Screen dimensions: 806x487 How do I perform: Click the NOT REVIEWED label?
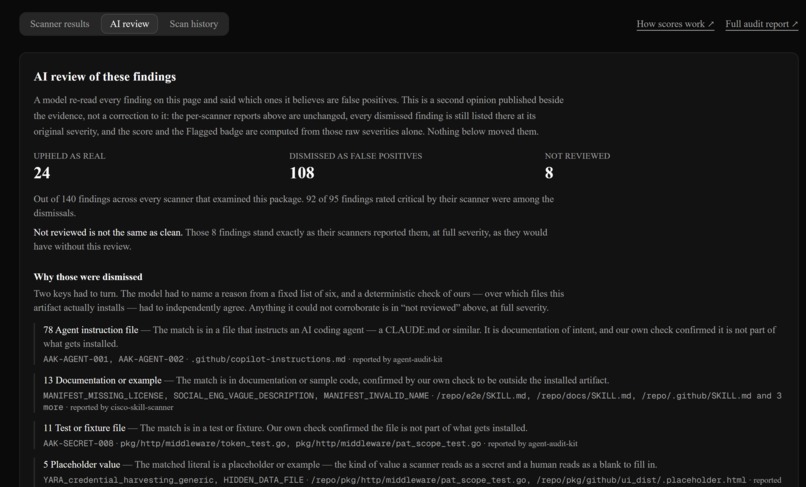(577, 156)
